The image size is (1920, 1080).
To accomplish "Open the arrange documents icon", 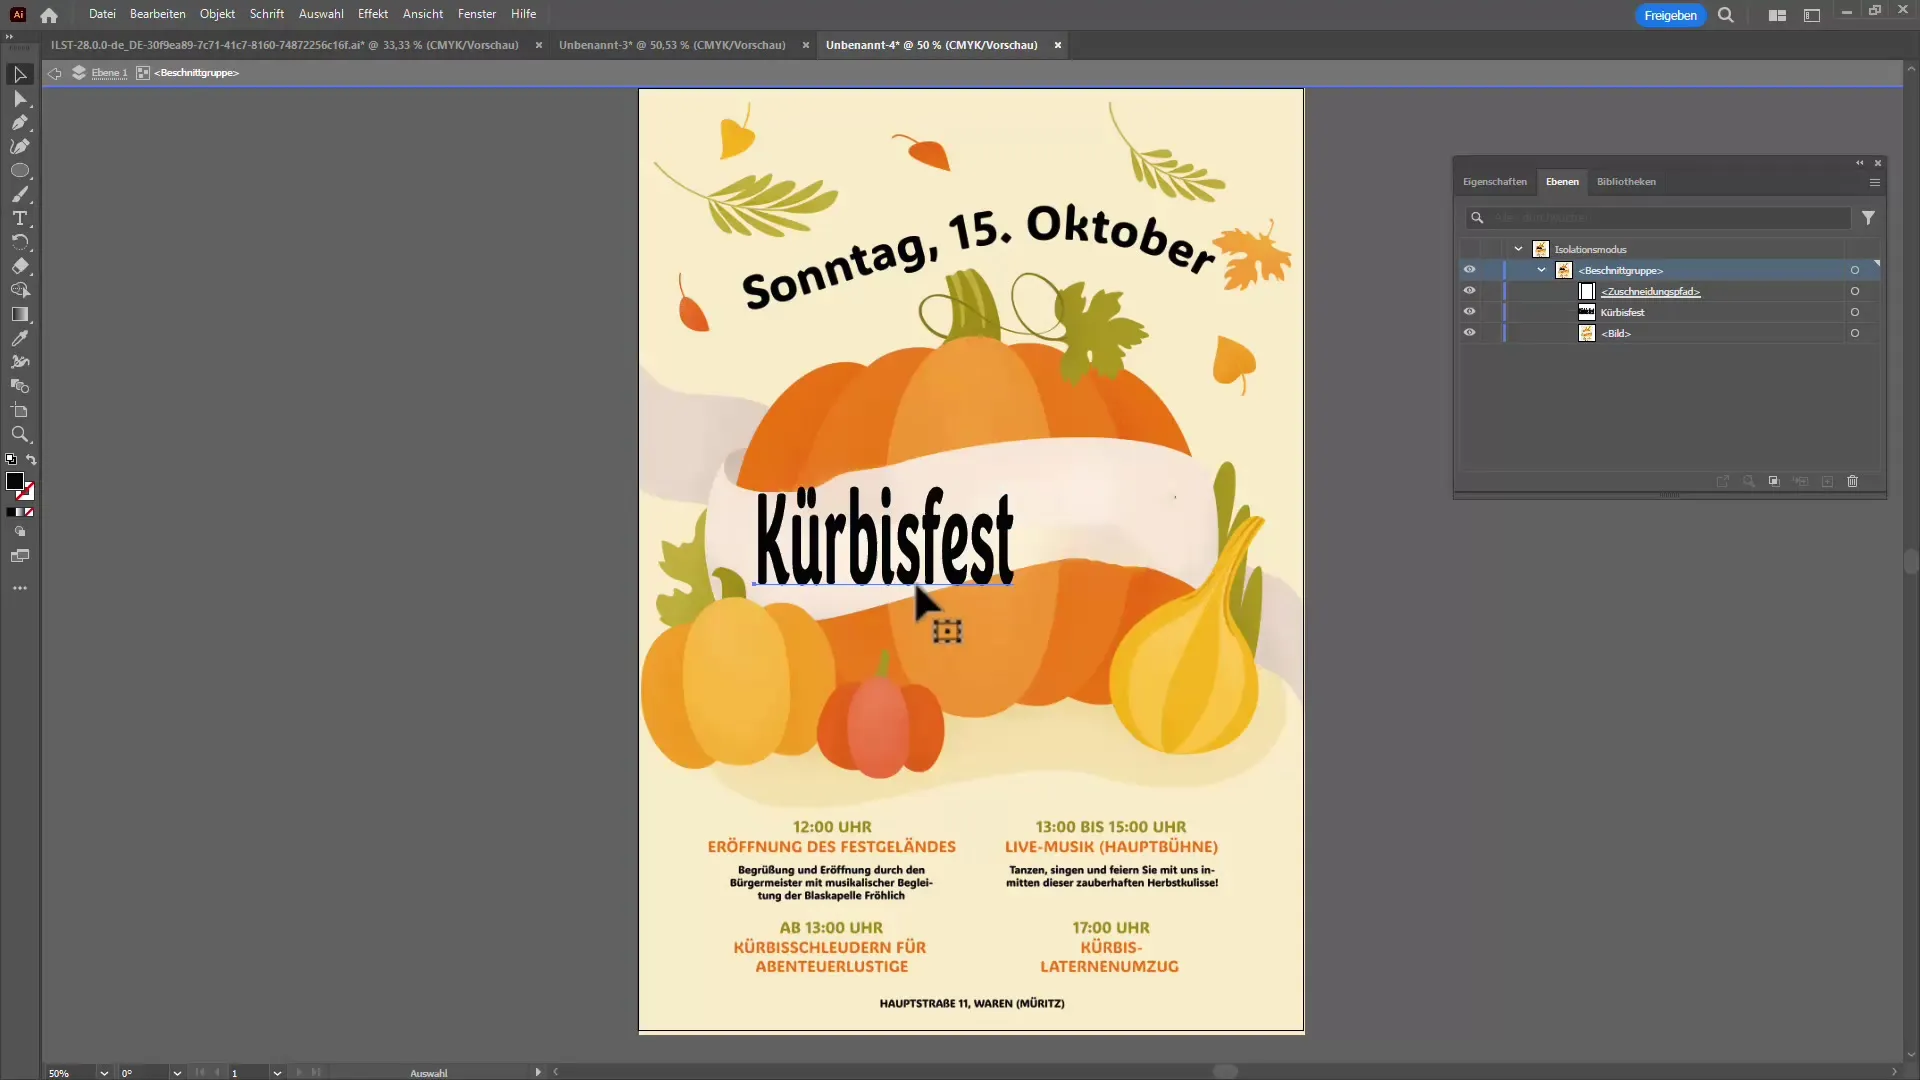I will tap(1777, 15).
